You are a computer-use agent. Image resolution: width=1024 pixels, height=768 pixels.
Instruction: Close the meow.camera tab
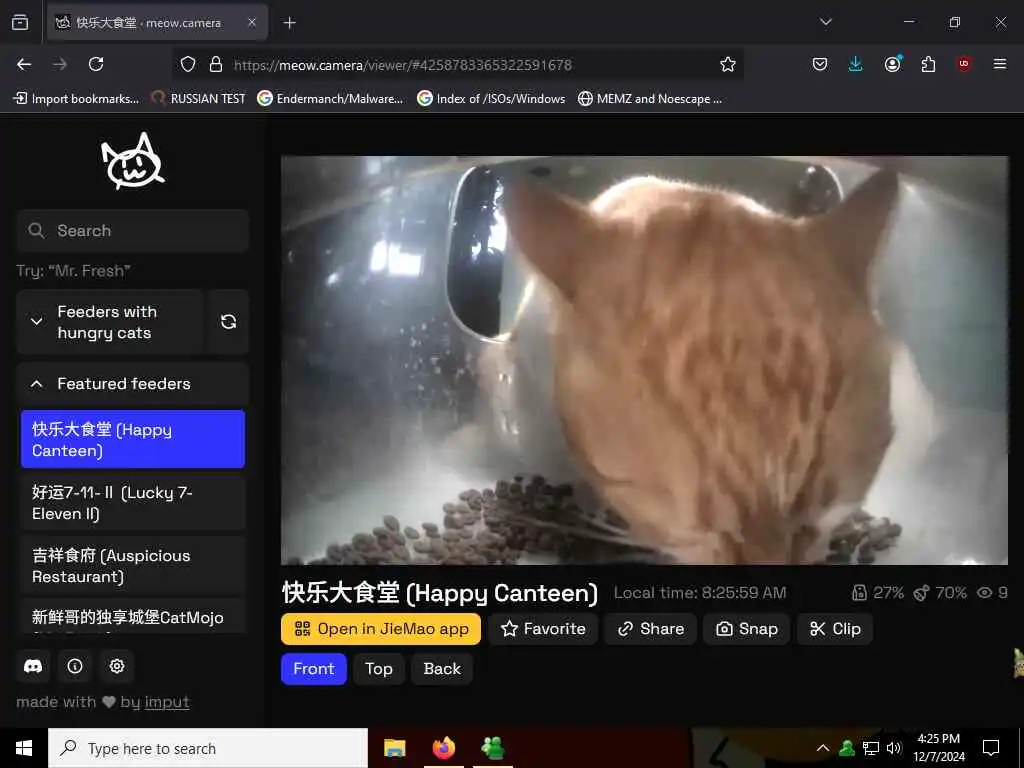click(x=252, y=22)
